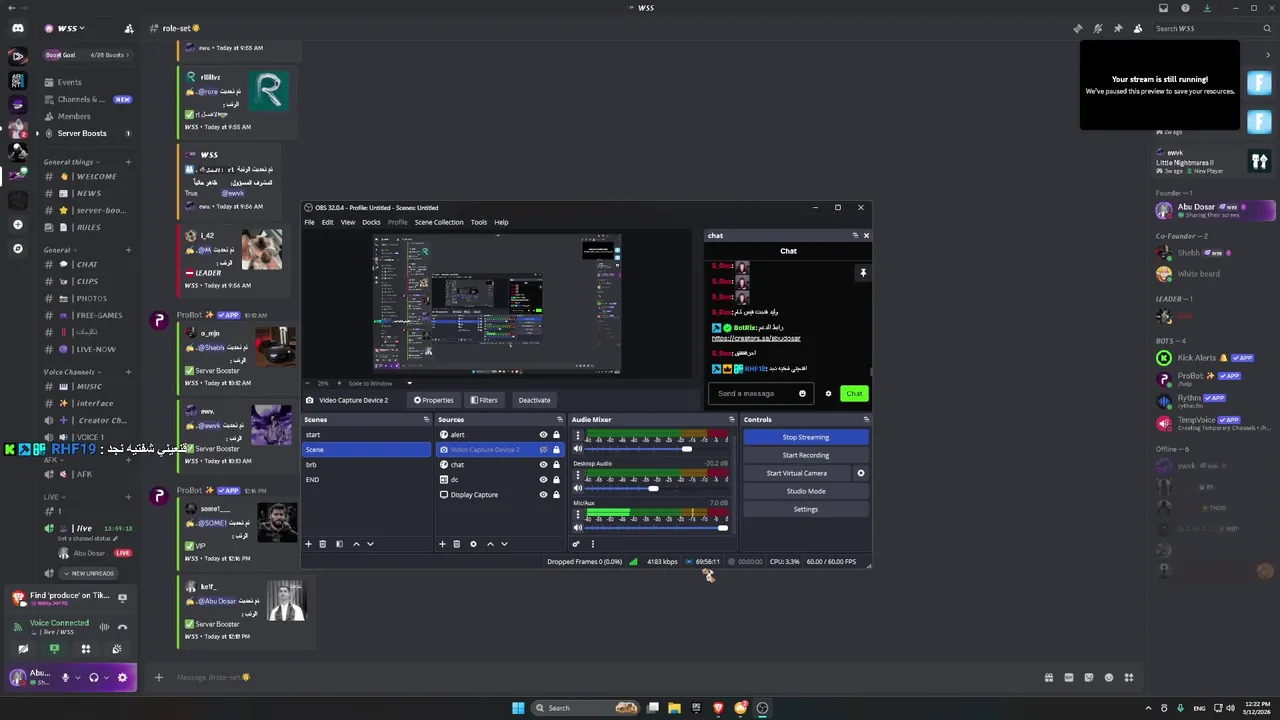Click Start Recording button

[x=806, y=455]
